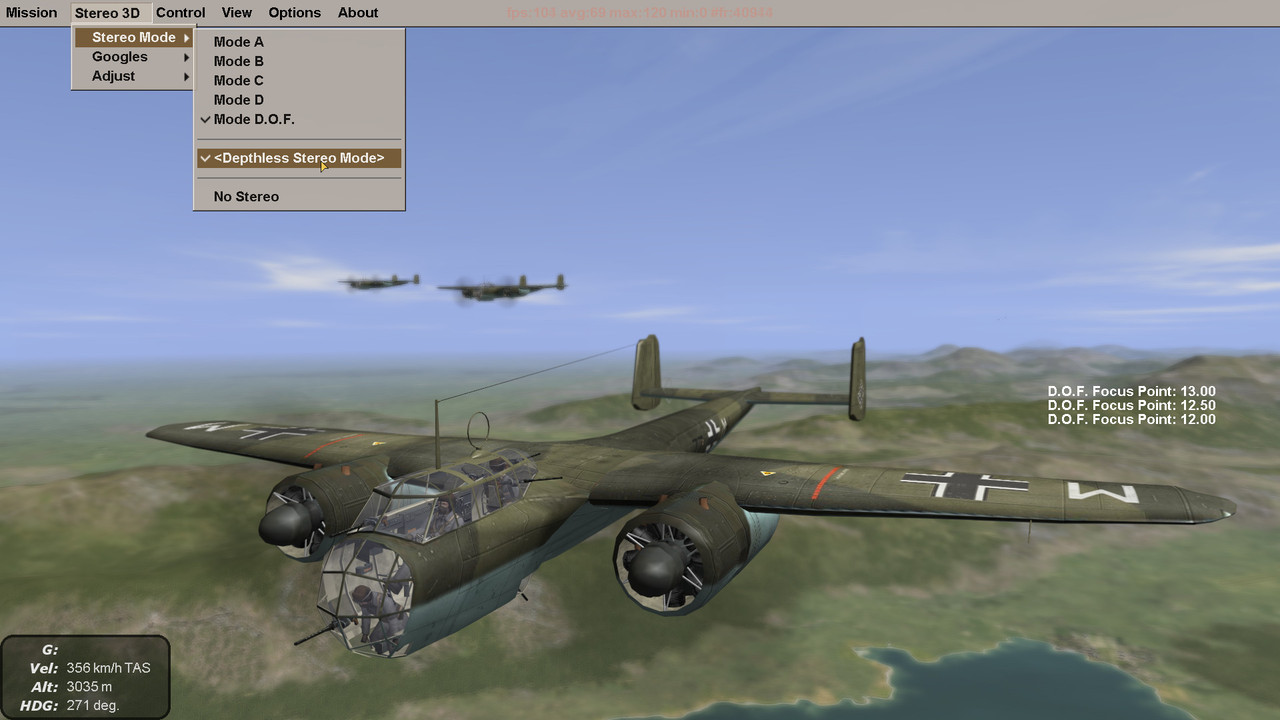The height and width of the screenshot is (720, 1280).
Task: Select Mode D stereo option
Action: 299,100
